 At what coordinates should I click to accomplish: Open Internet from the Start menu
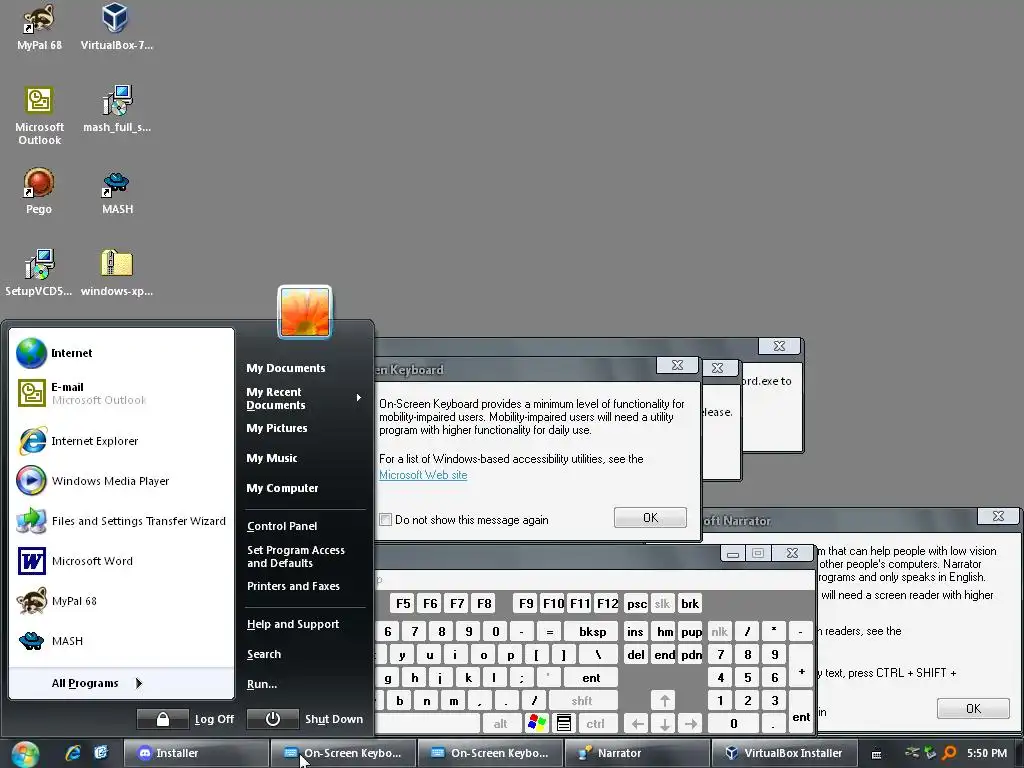pos(121,353)
